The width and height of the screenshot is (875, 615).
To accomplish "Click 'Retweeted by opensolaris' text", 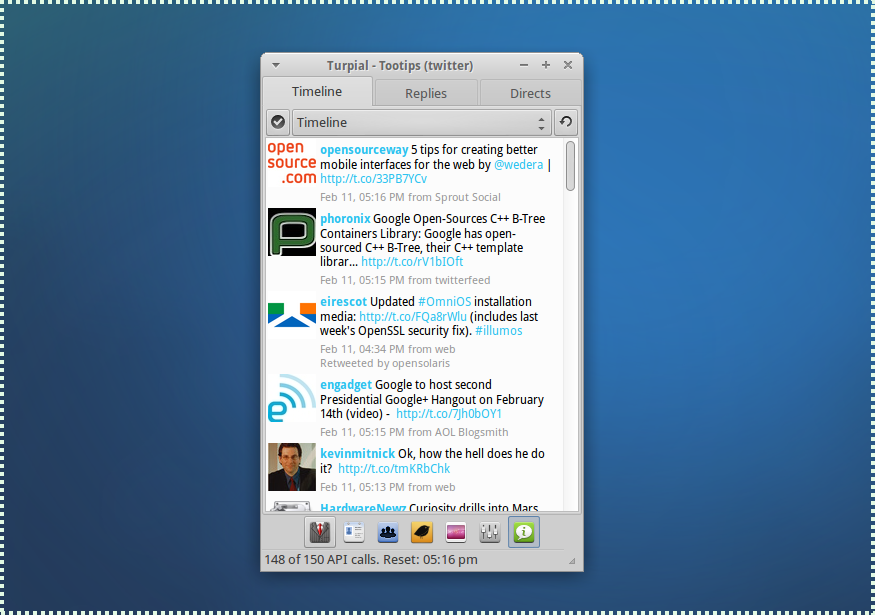I will click(384, 363).
